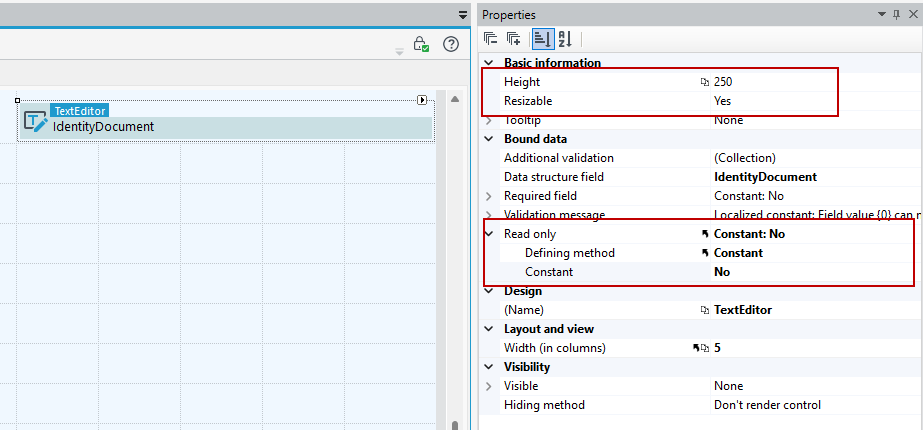Click the Visible value None

coord(728,386)
